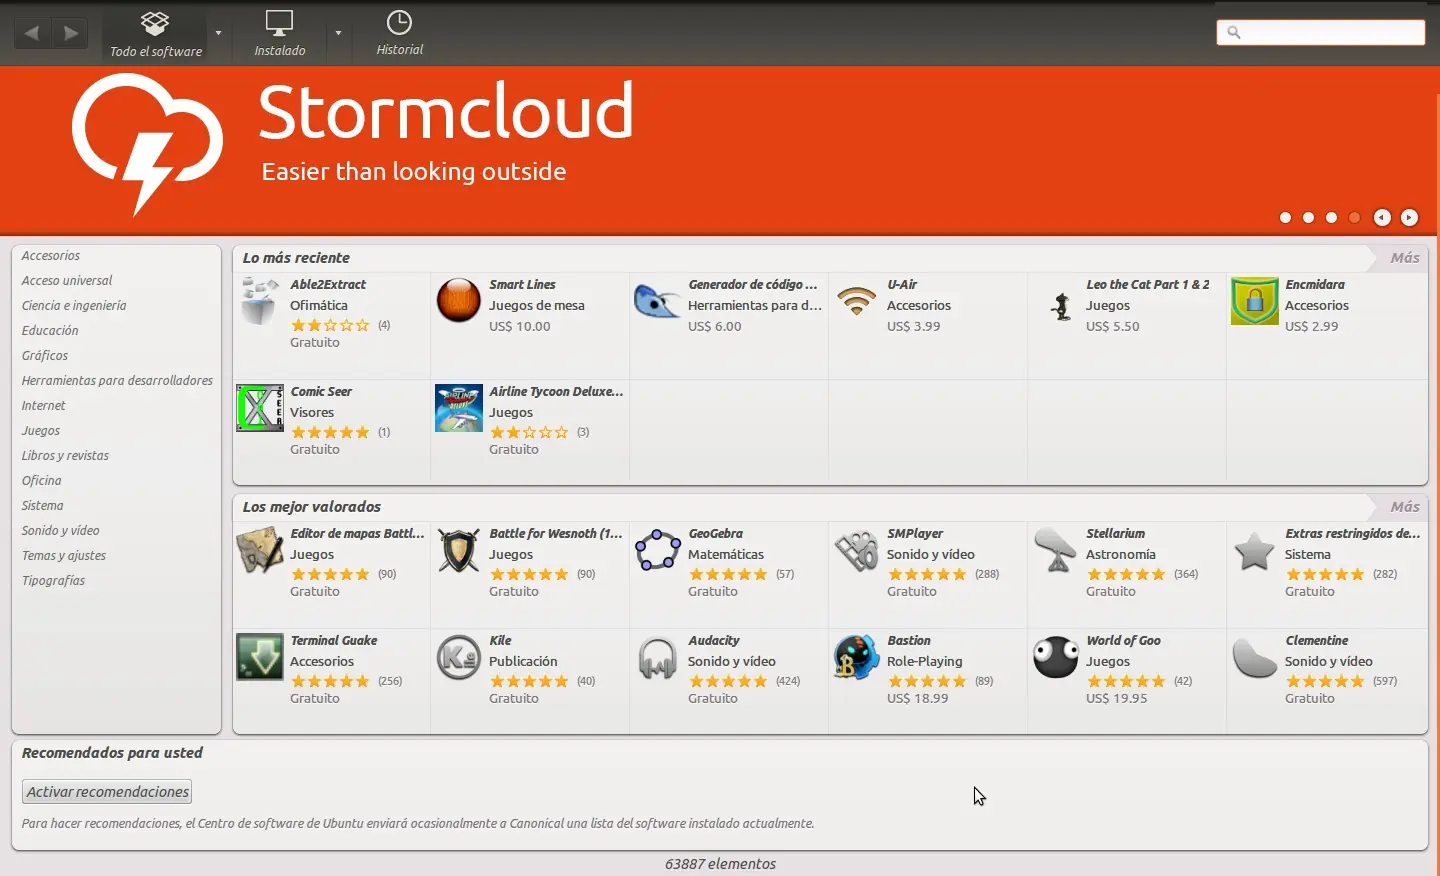Open the Terminal Guake icon
Screen dimensions: 1440x876
(x=261, y=658)
